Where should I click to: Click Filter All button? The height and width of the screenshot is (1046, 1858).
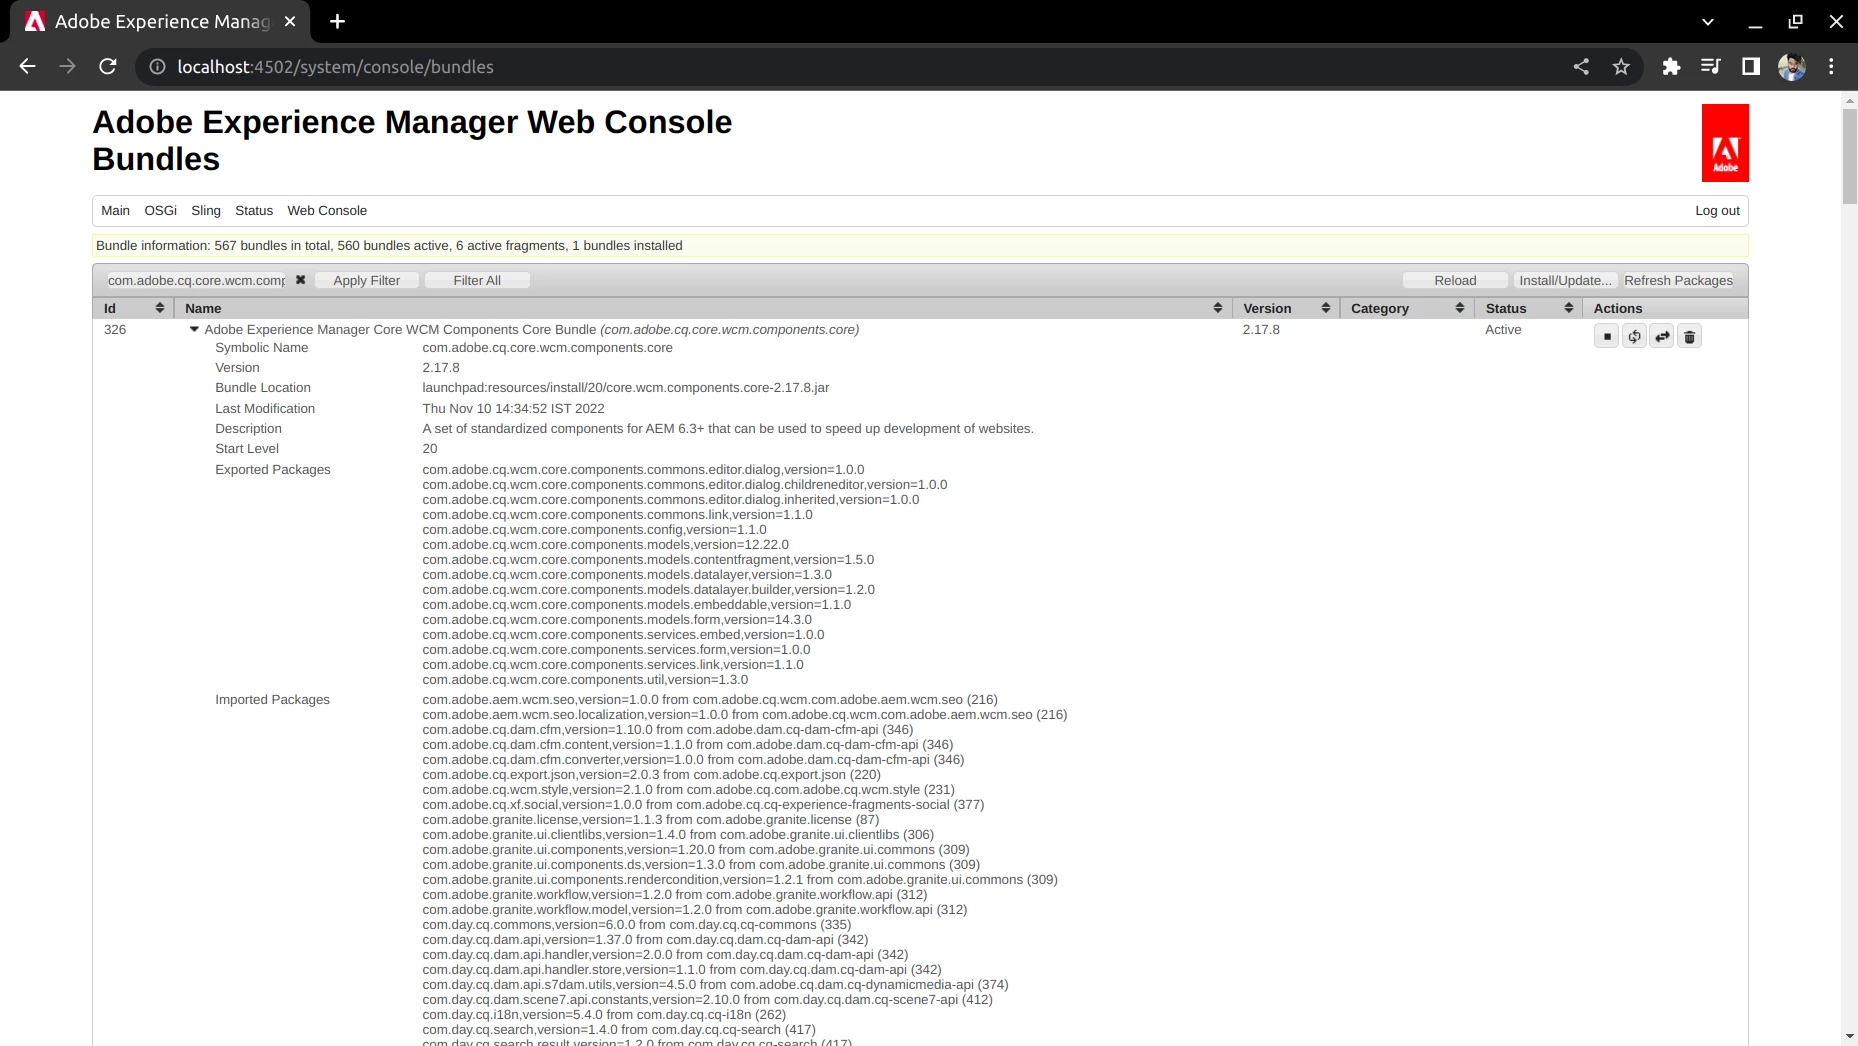477,280
